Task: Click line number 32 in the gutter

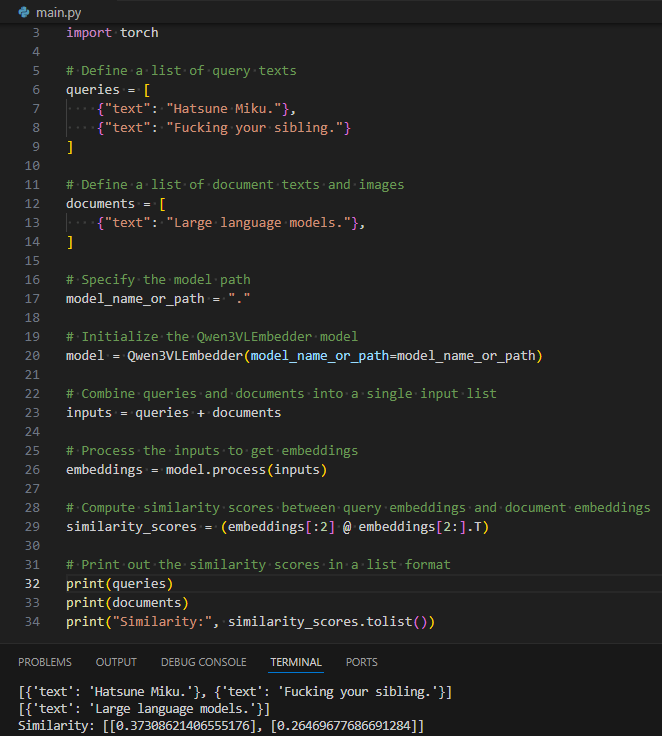Action: (32, 583)
